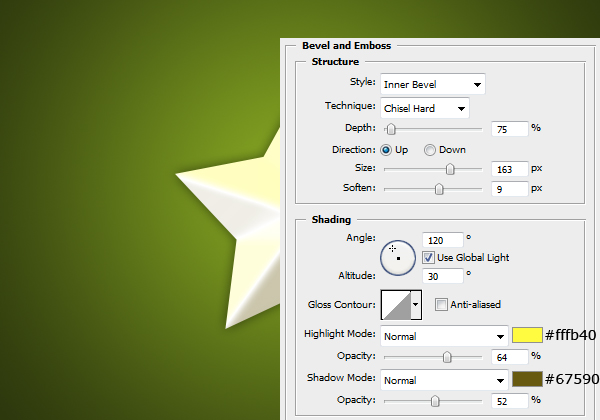Open the Shadow Mode dropdown

[x=444, y=380]
